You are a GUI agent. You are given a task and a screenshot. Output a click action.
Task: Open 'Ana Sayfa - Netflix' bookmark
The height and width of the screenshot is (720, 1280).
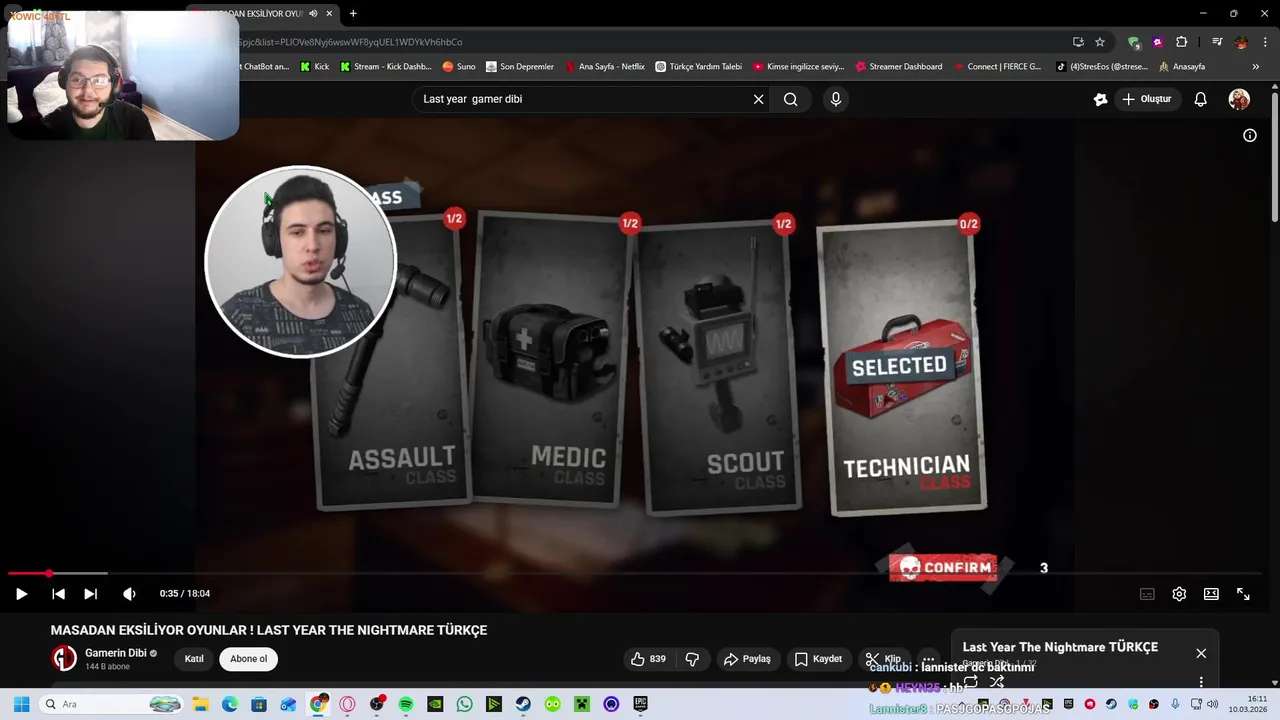[604, 67]
